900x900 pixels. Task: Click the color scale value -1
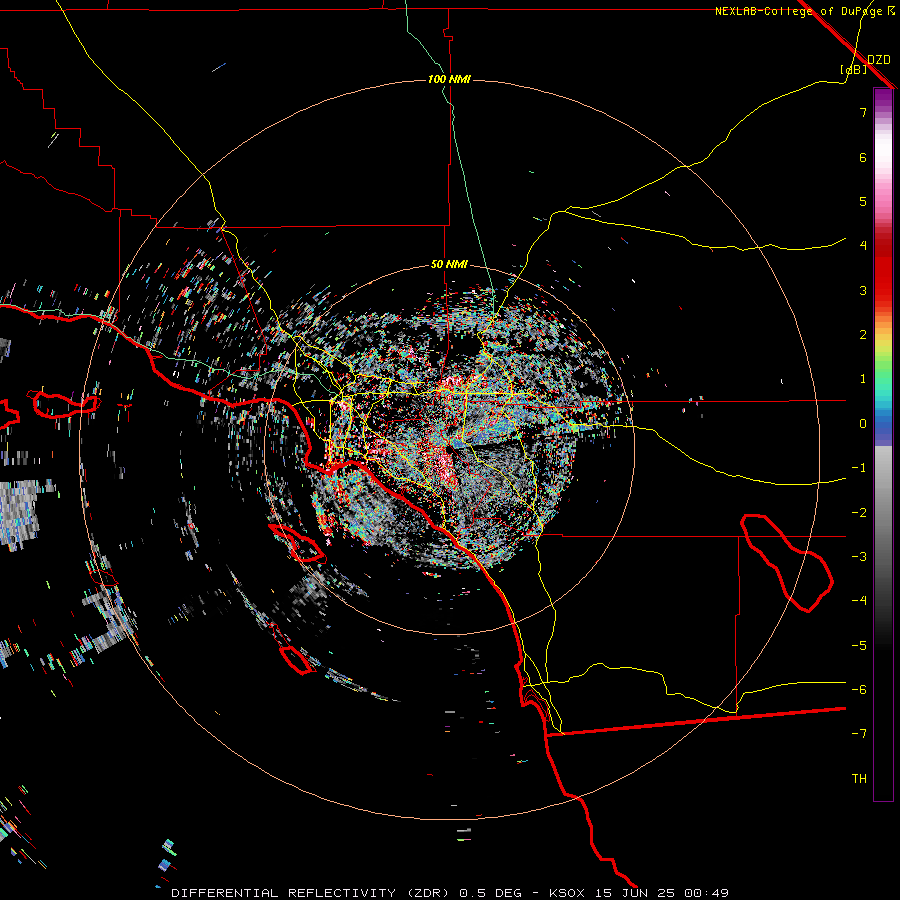pos(859,468)
